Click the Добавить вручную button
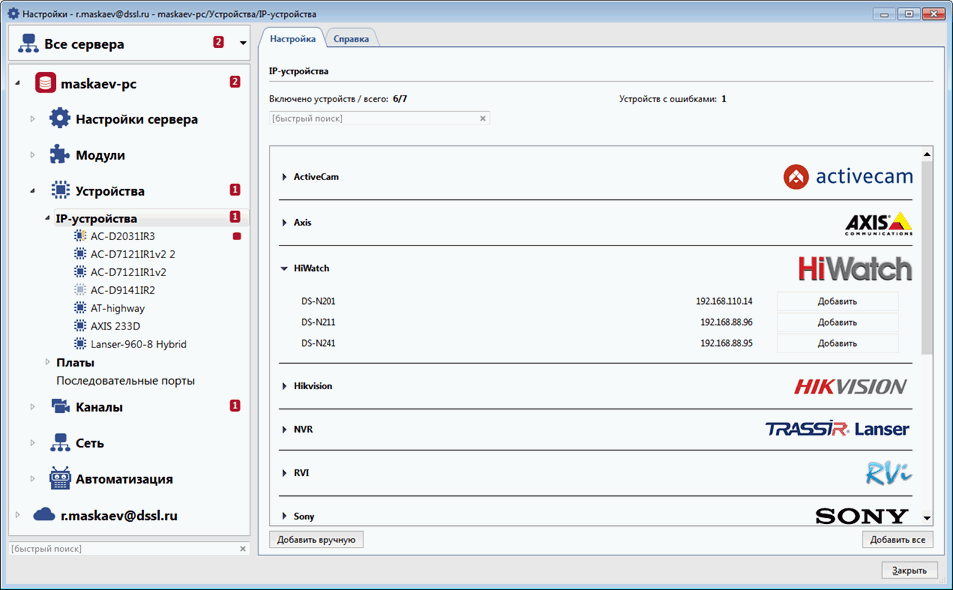Viewport: 953px width, 590px height. [316, 540]
